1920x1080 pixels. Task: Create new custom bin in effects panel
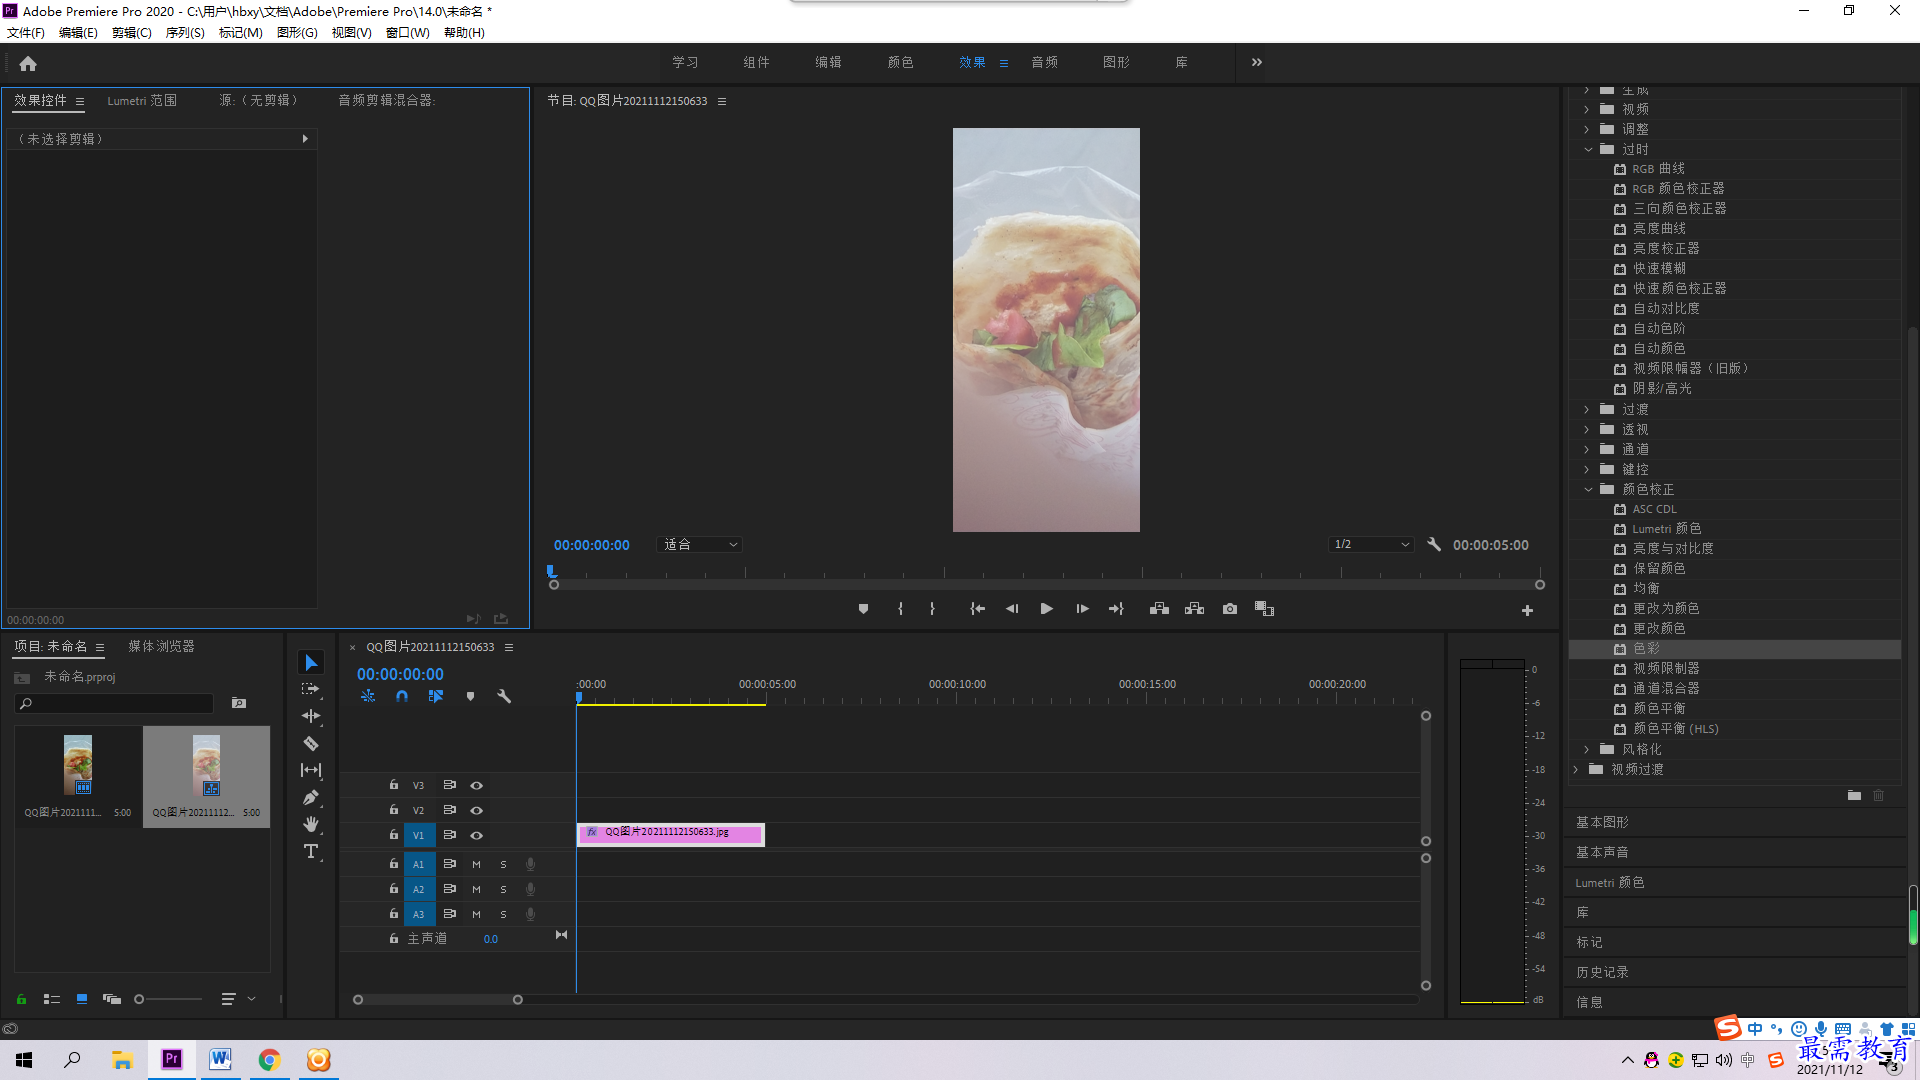[x=1854, y=796]
